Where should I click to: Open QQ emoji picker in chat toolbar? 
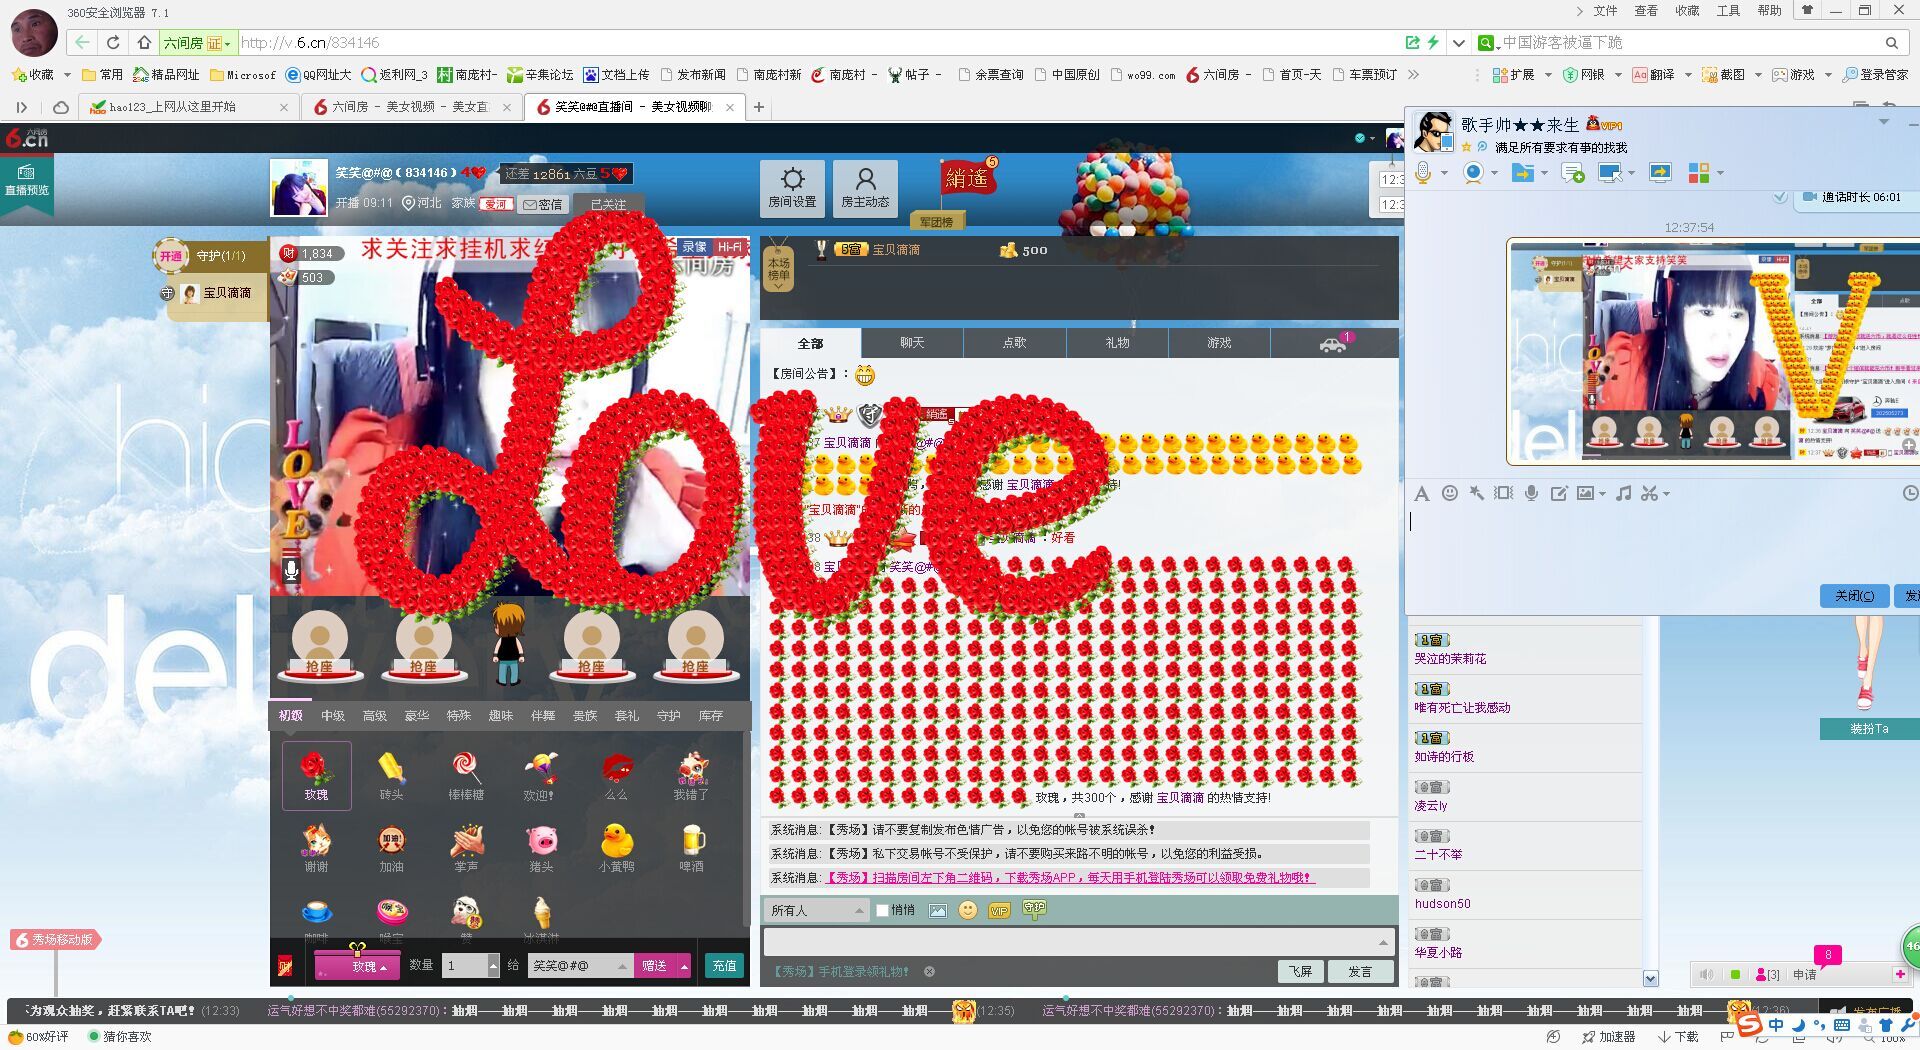1449,493
